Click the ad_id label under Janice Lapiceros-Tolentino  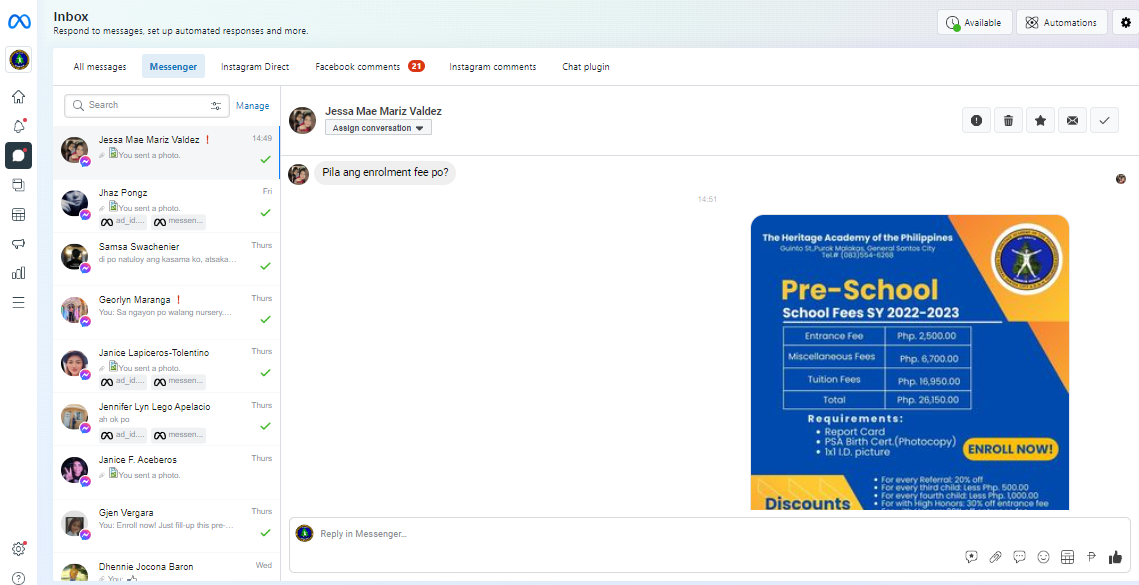(x=123, y=381)
